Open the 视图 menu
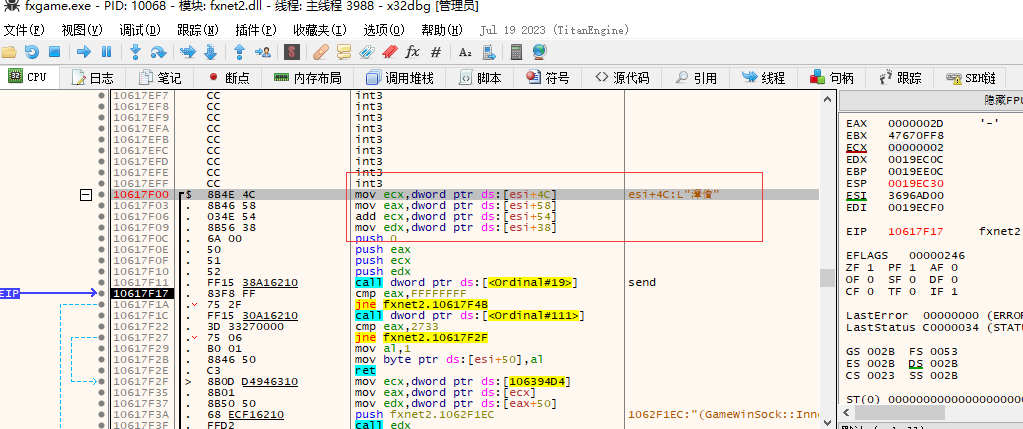The width and height of the screenshot is (1023, 429). [82, 30]
